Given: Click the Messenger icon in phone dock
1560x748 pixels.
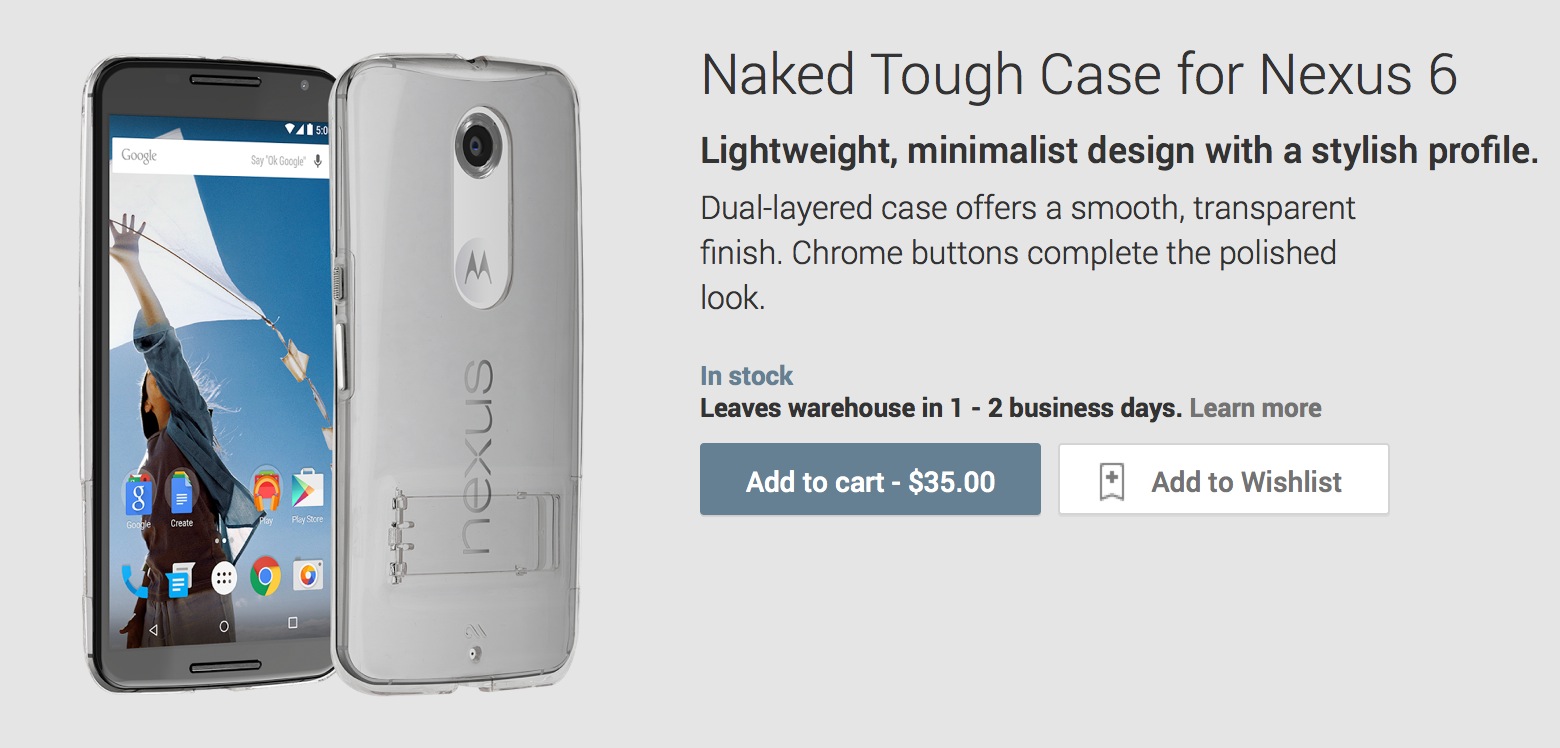Looking at the screenshot, I should 178,579.
